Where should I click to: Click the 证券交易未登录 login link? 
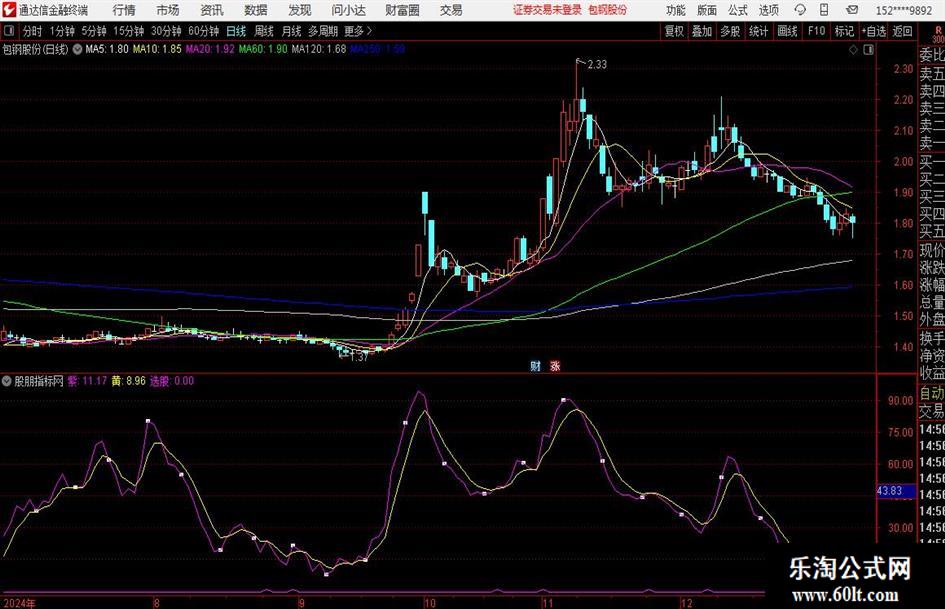(x=547, y=10)
